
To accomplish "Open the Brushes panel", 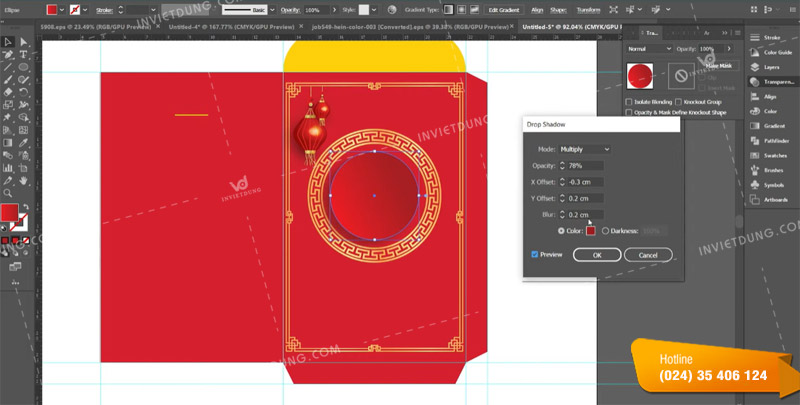I will coord(772,171).
